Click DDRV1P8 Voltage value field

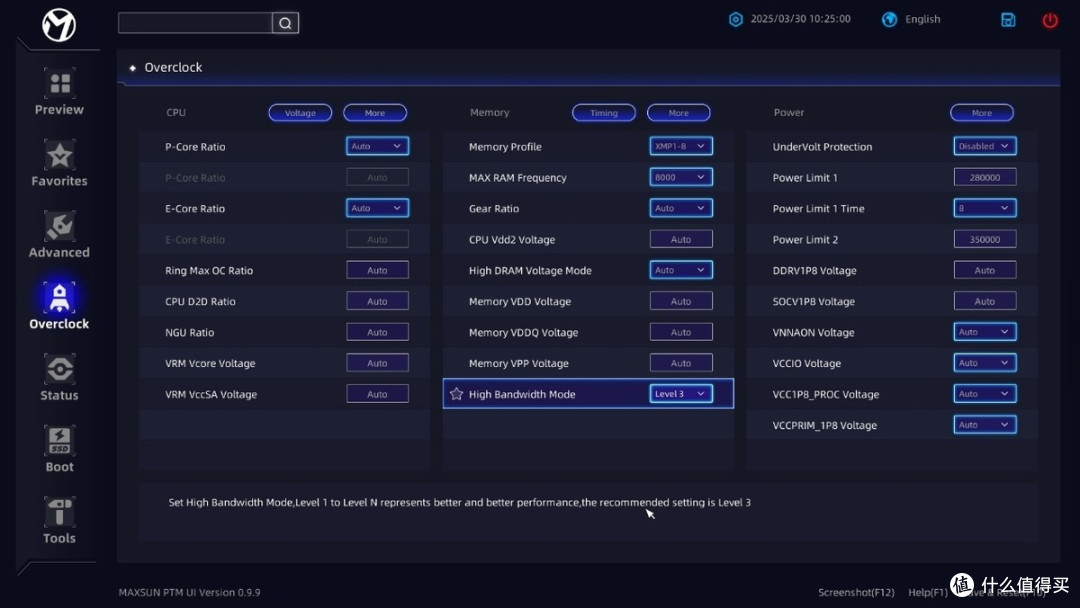(985, 270)
